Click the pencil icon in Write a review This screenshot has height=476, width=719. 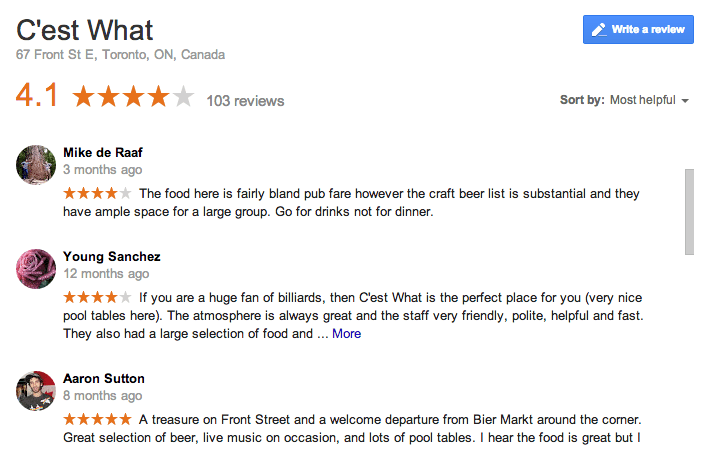(598, 30)
